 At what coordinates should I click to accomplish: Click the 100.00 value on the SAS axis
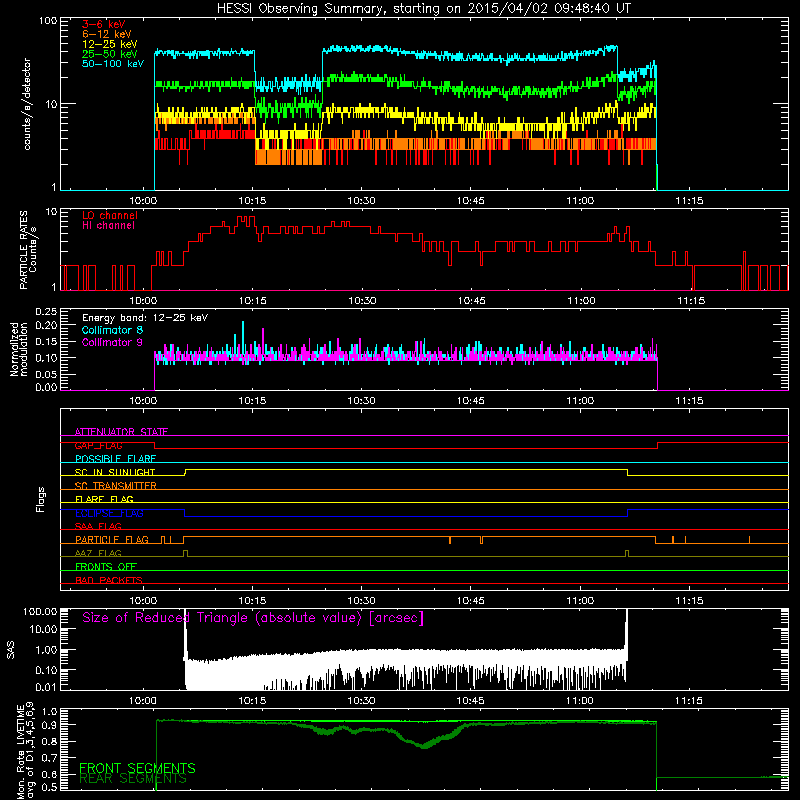[x=40, y=612]
